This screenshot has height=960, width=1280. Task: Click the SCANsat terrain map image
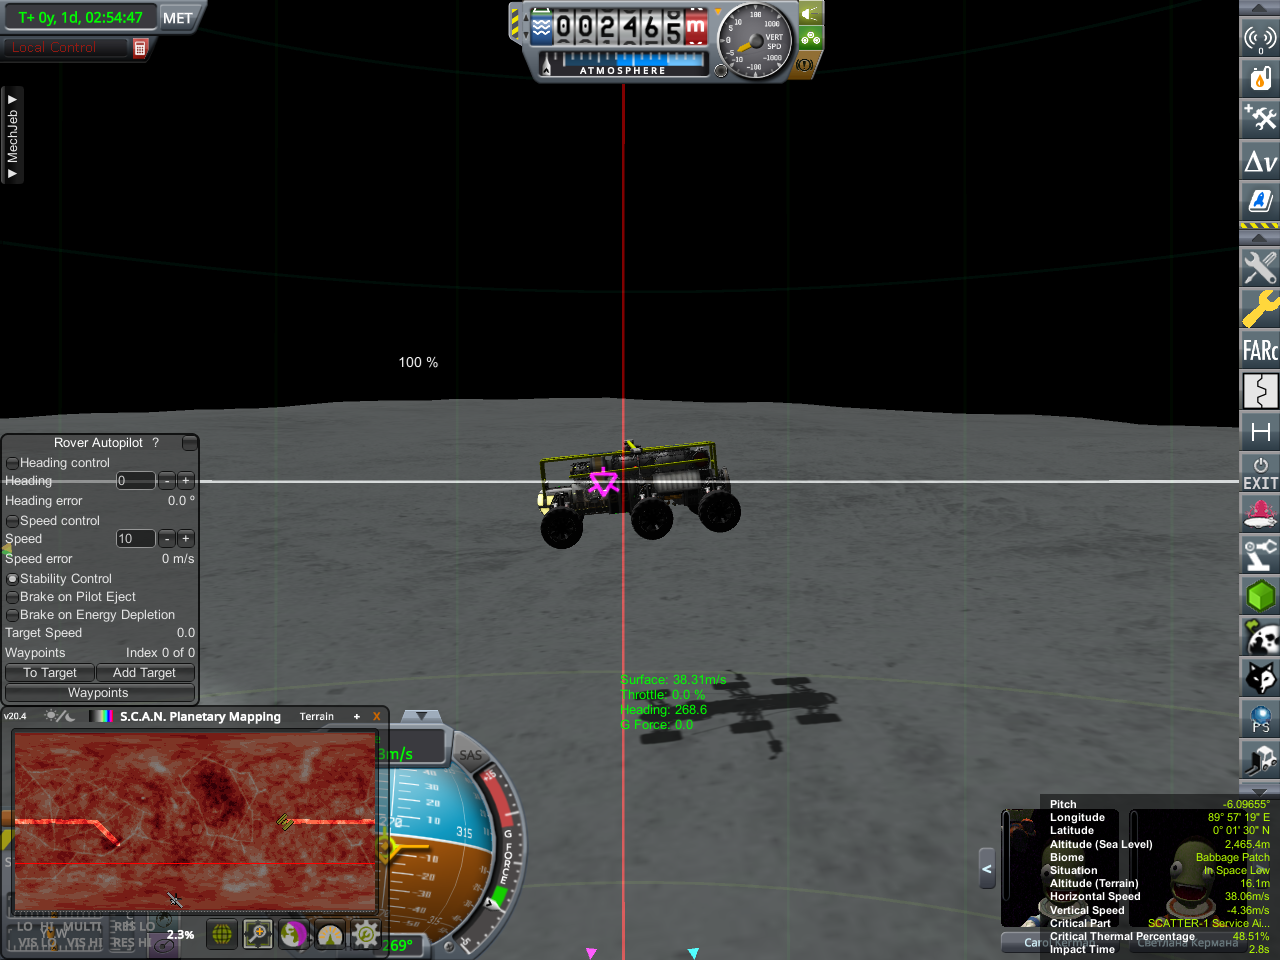[195, 820]
